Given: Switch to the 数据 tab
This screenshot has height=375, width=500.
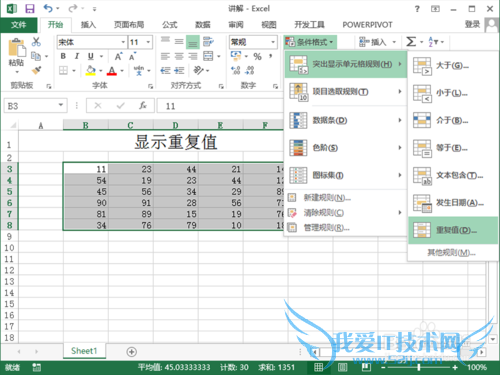Looking at the screenshot, I should [203, 25].
